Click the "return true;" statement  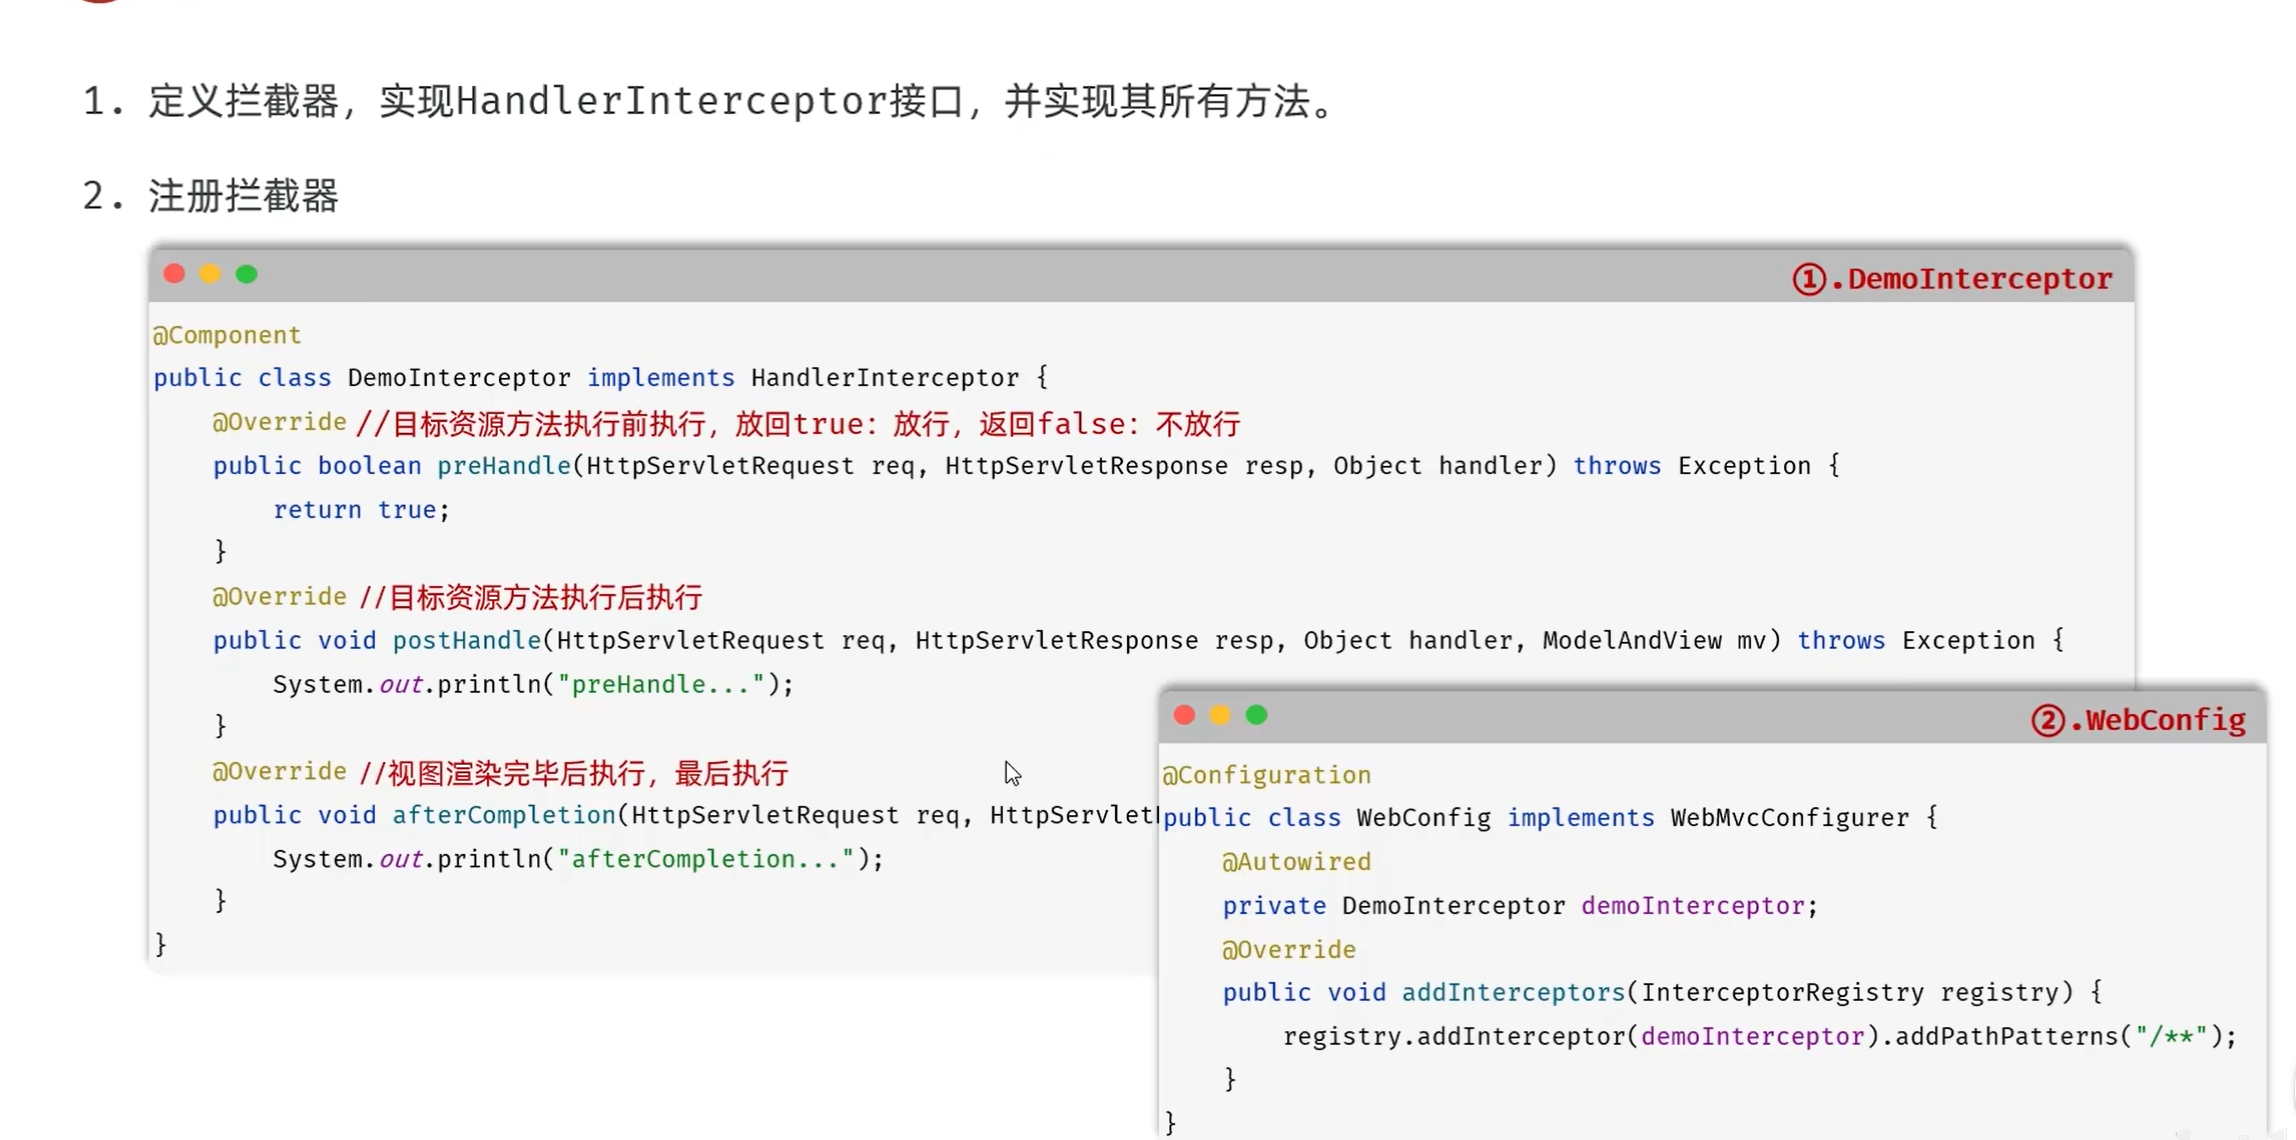[x=362, y=510]
